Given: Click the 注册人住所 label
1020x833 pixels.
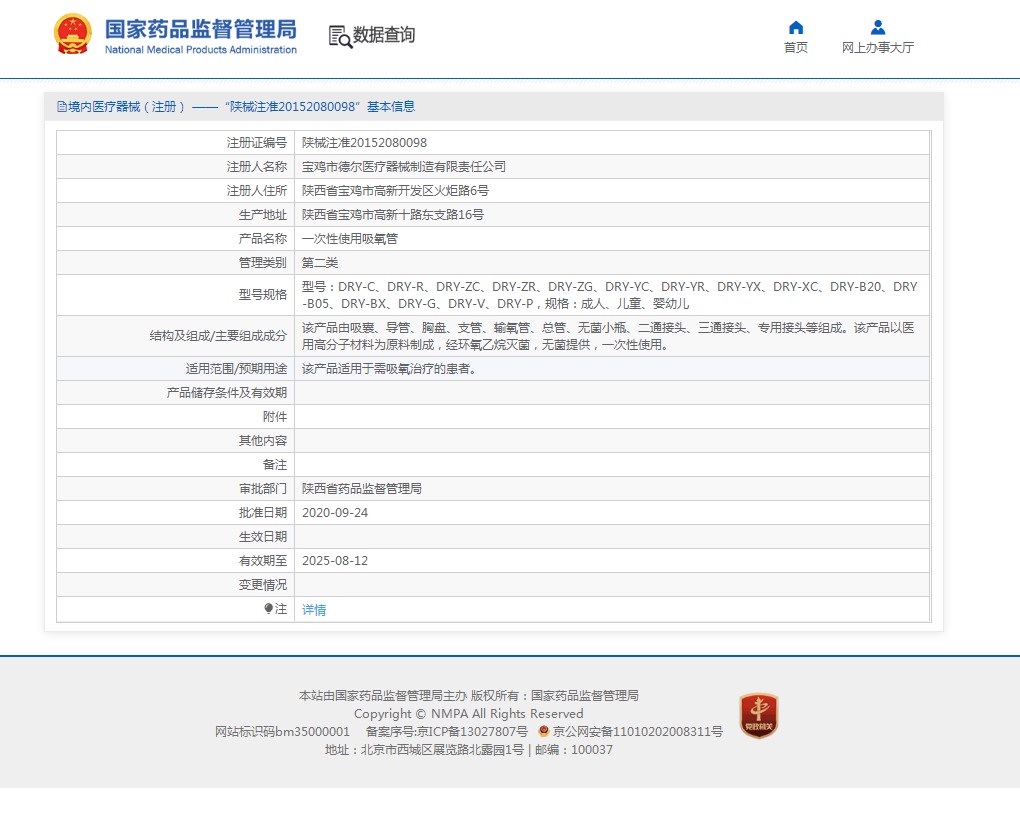Looking at the screenshot, I should 256,191.
